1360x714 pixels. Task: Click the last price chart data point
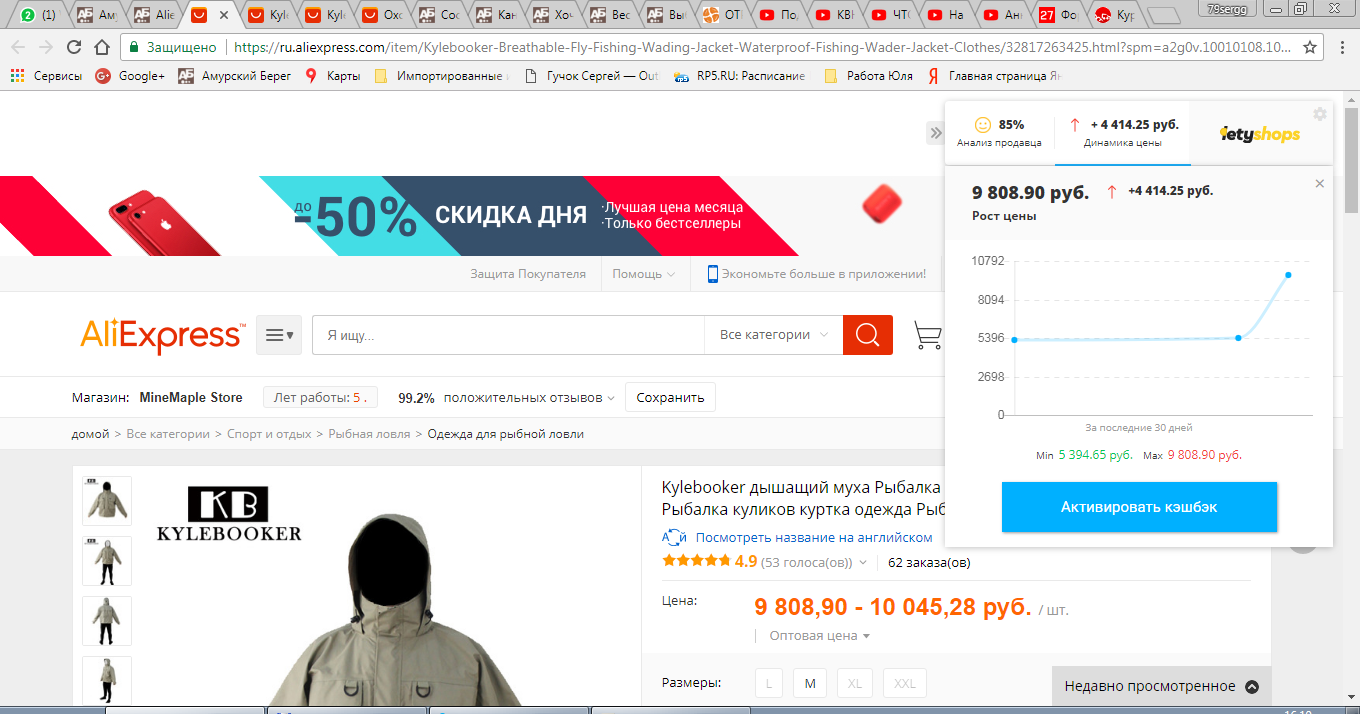tap(1288, 274)
